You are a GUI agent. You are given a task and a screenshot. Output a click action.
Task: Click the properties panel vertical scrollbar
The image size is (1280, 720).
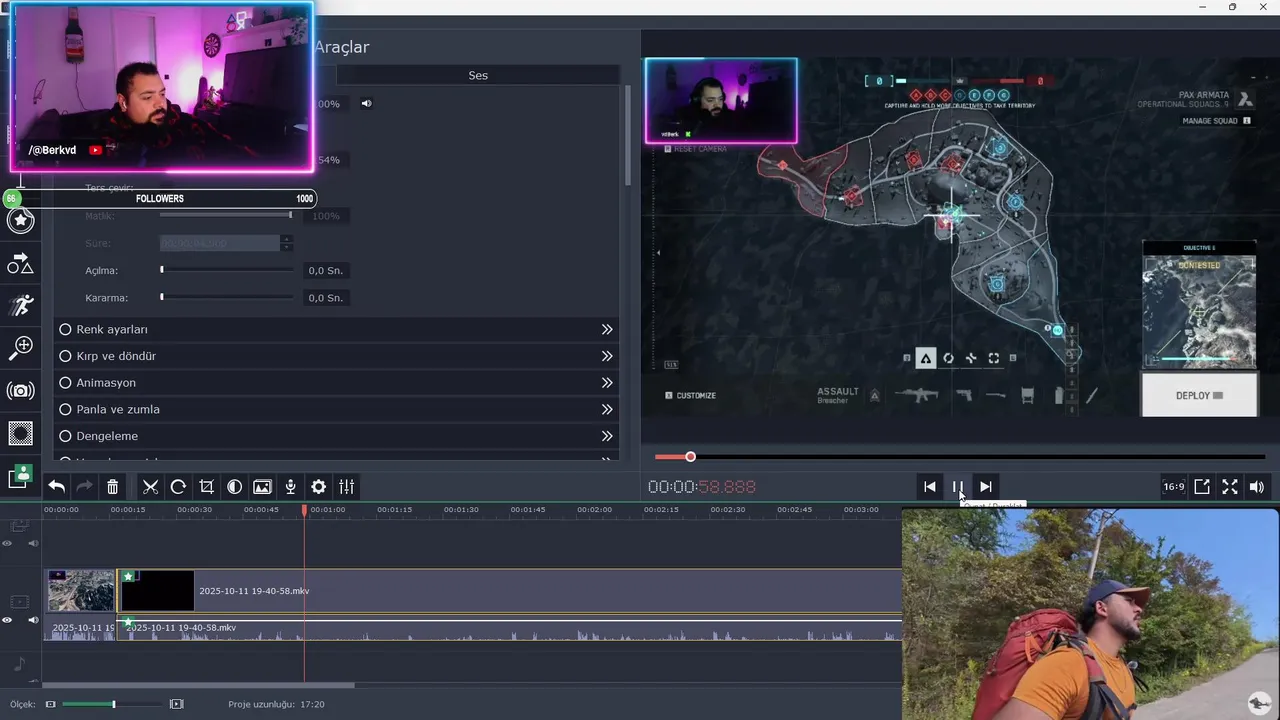pyautogui.click(x=628, y=135)
